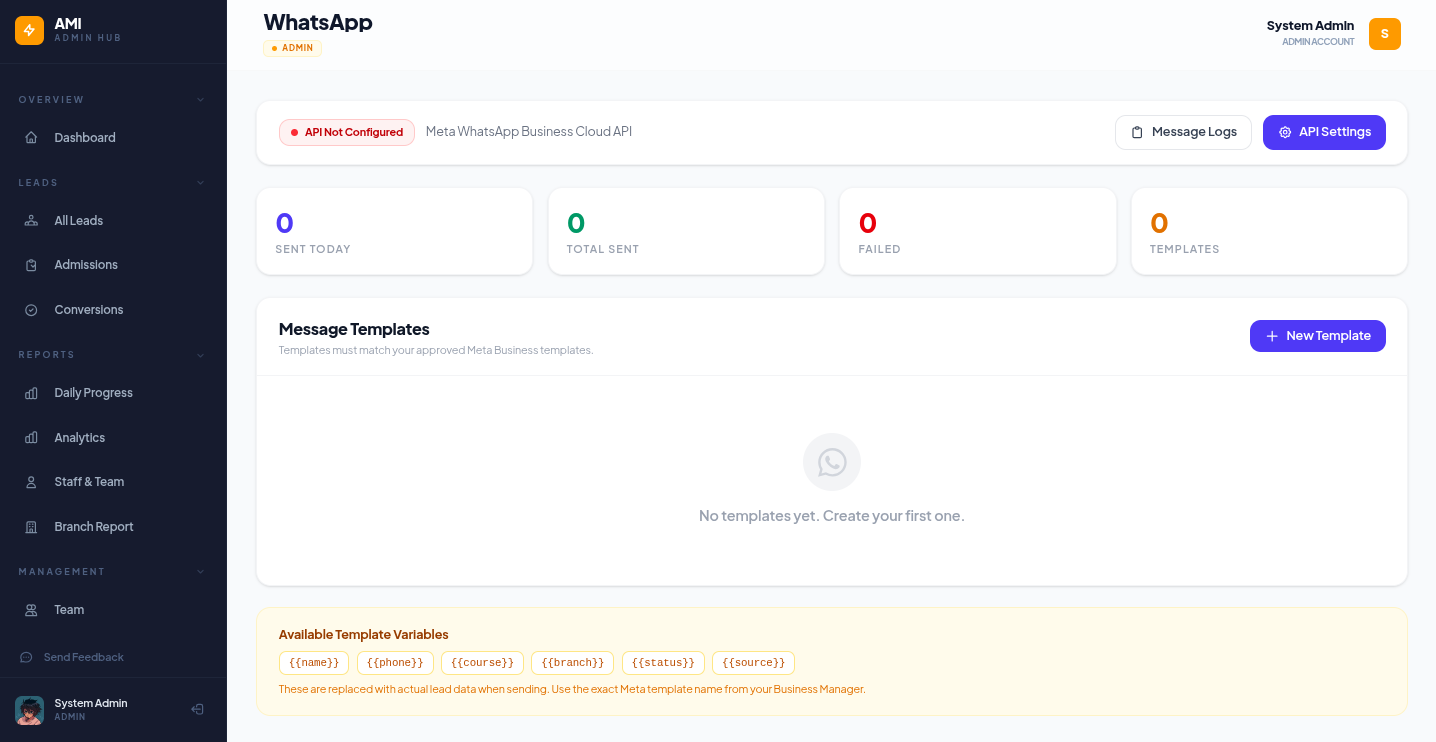Open Team under Management

pos(113,610)
